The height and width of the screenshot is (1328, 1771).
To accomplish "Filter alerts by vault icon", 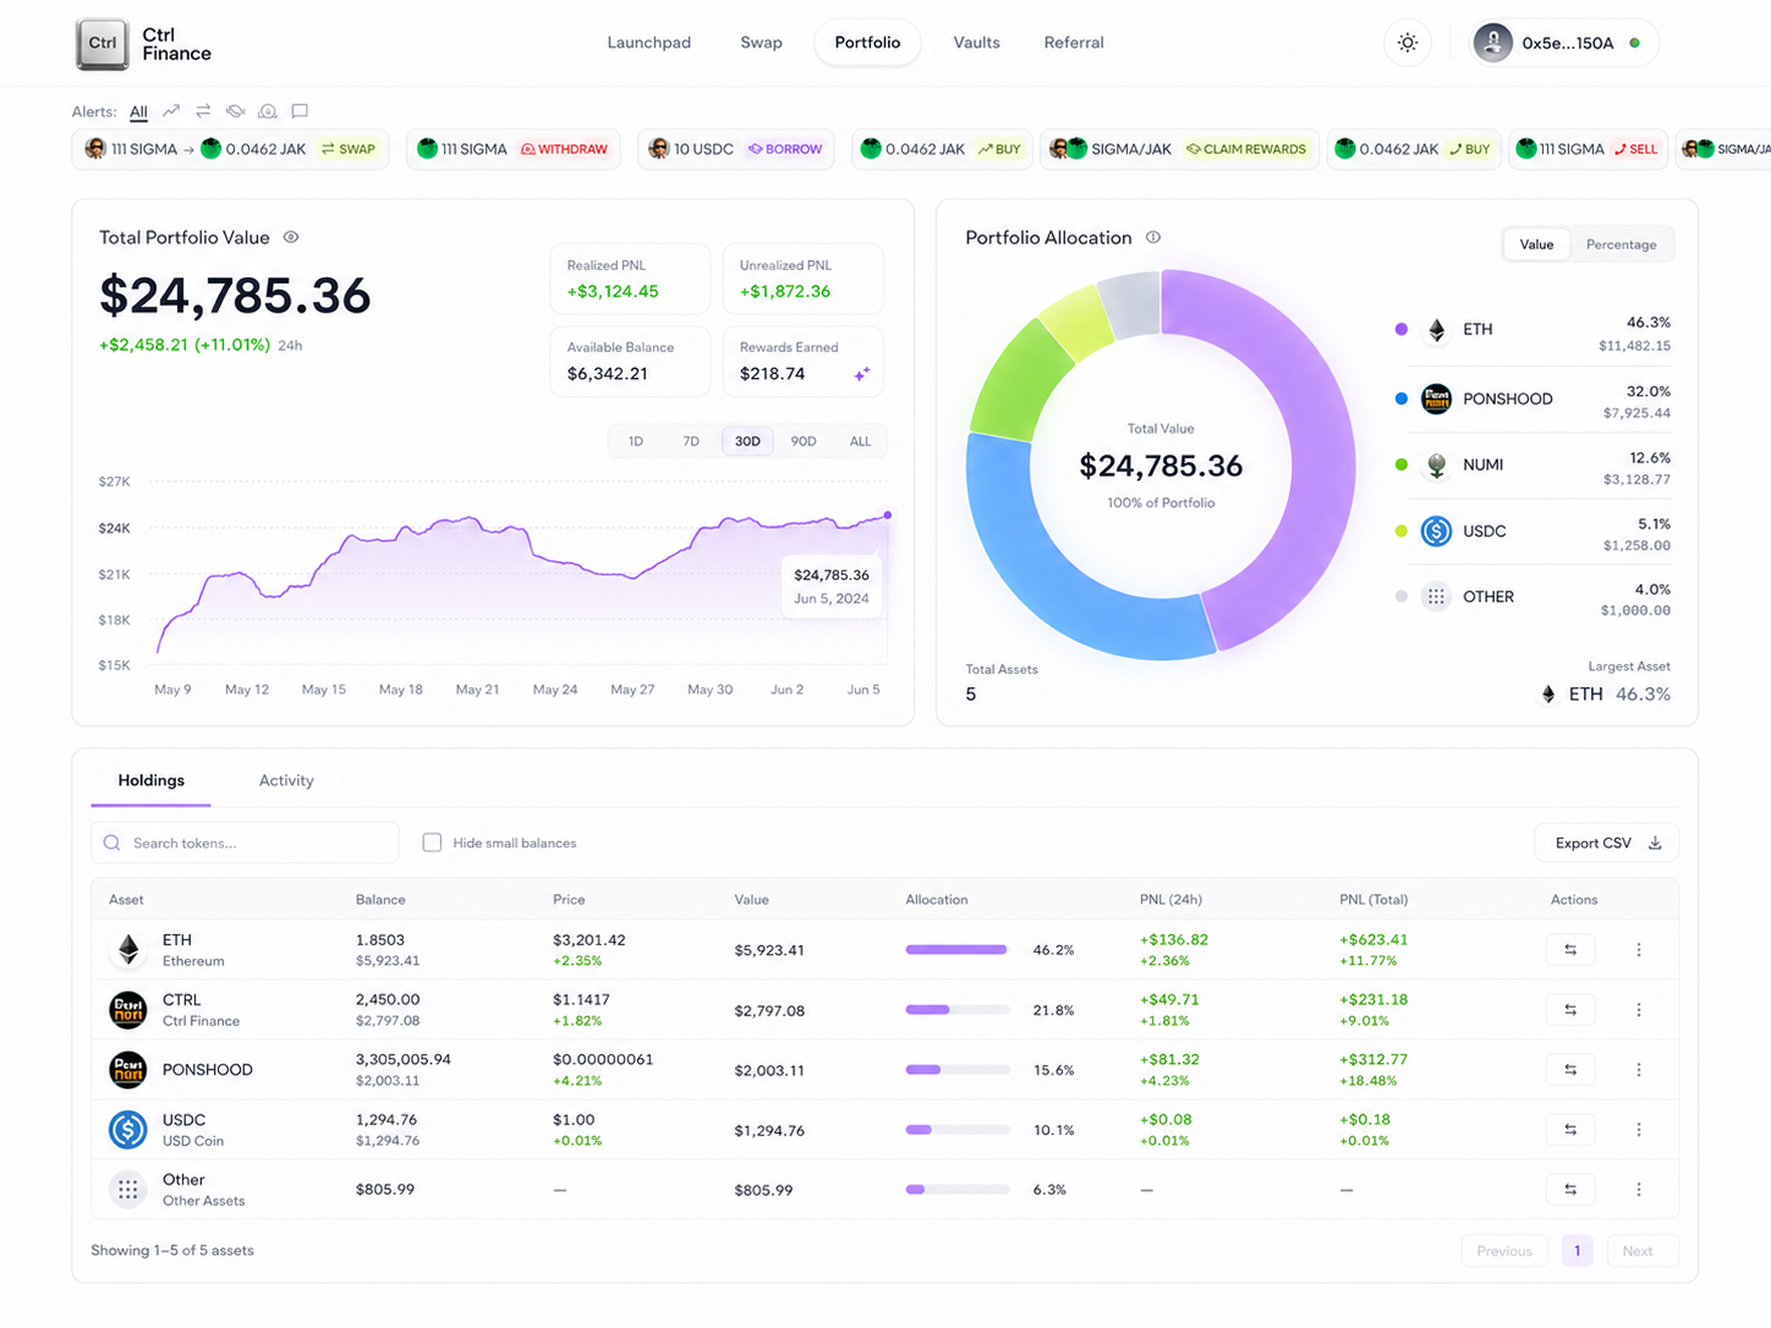I will click(x=267, y=111).
